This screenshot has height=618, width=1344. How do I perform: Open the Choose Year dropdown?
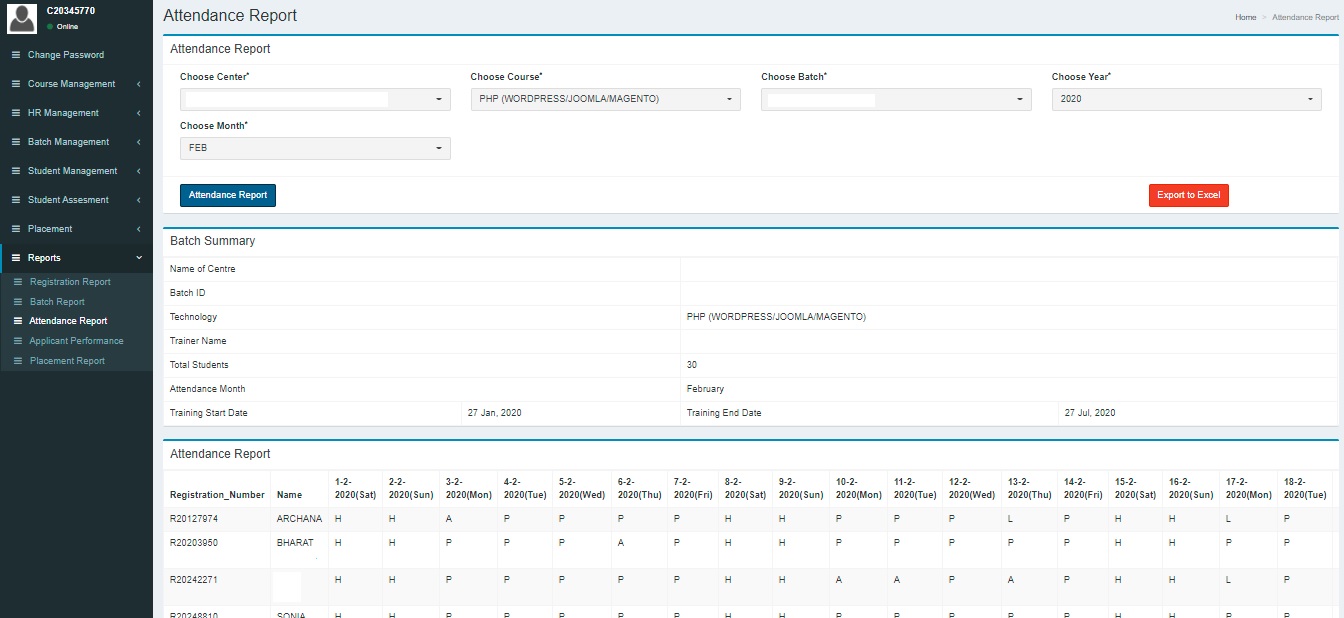(1186, 99)
